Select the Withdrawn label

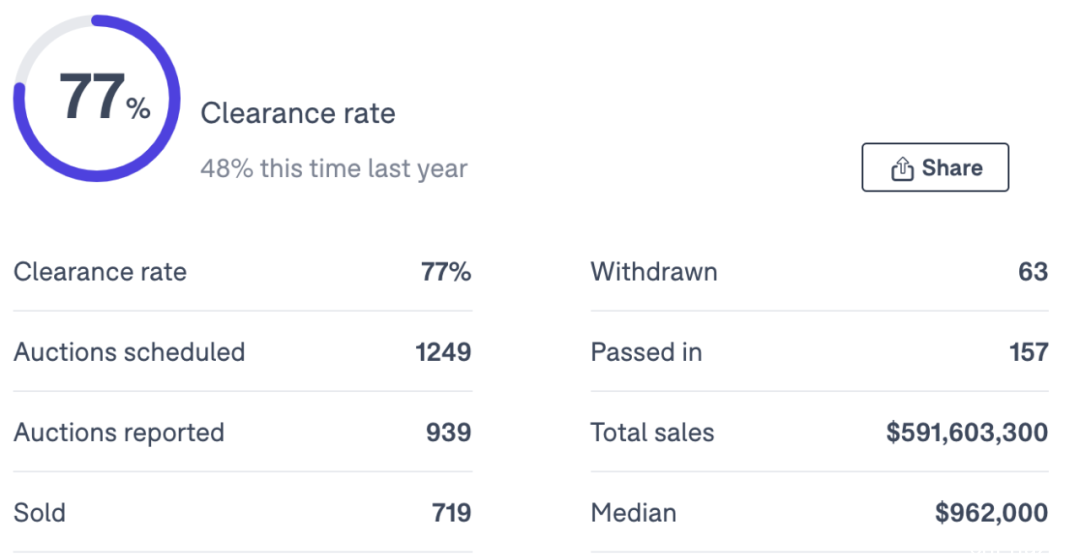[x=654, y=272]
